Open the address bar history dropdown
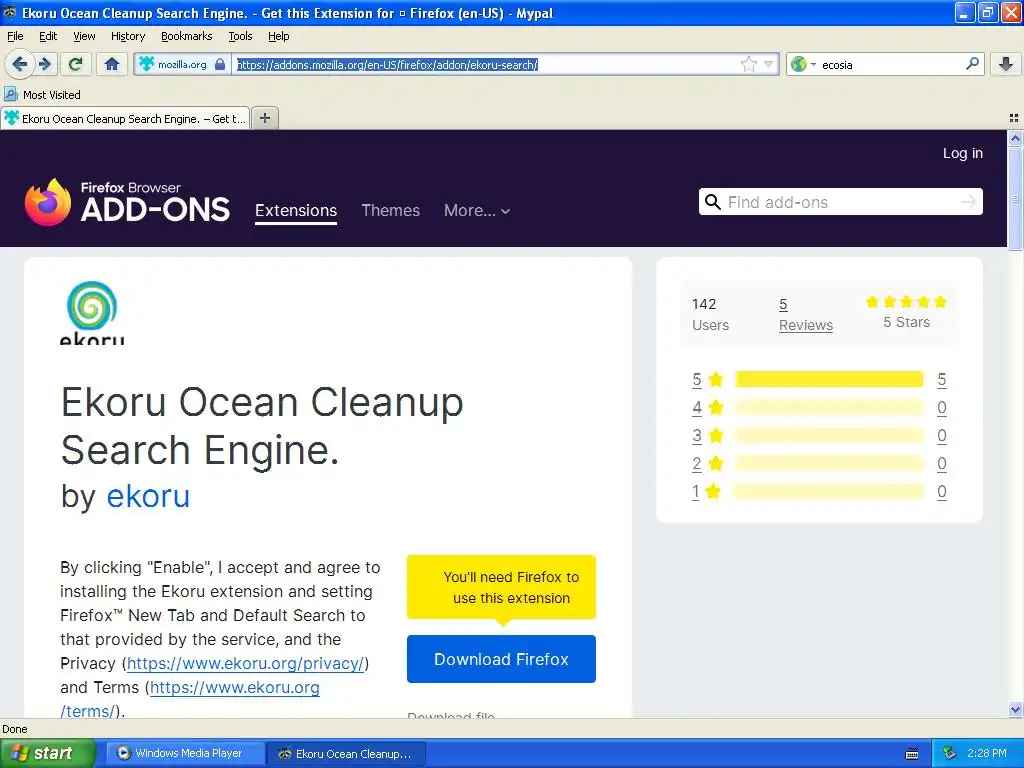Screen dimensions: 1024x768 pyautogui.click(x=769, y=64)
